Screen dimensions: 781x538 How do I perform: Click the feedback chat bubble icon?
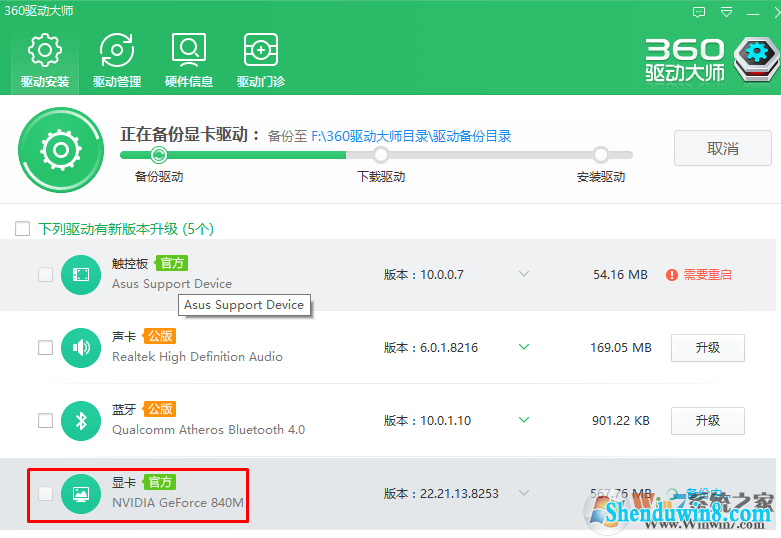click(x=699, y=12)
